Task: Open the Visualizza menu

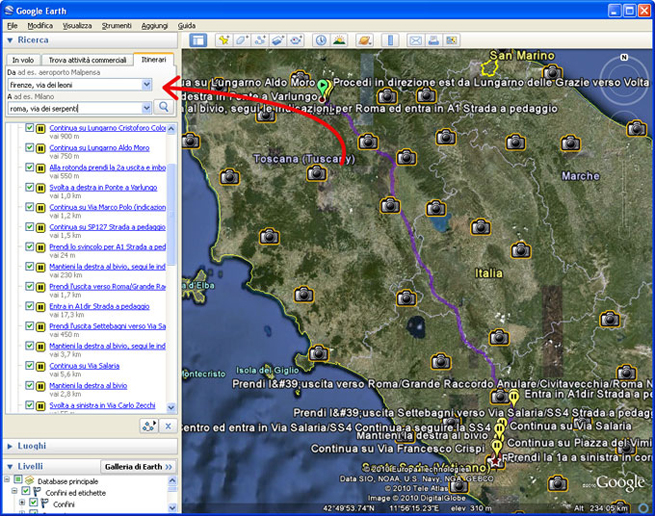Action: [x=77, y=25]
